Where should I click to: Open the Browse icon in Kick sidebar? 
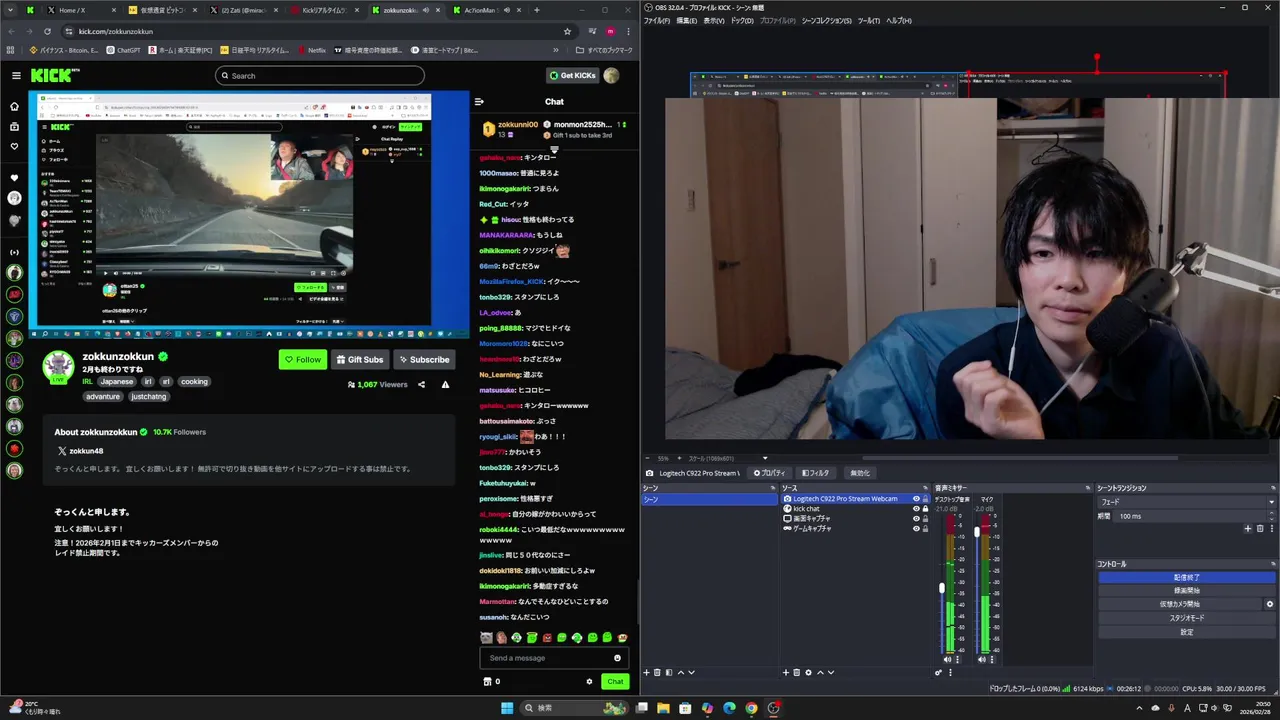pyautogui.click(x=14, y=127)
